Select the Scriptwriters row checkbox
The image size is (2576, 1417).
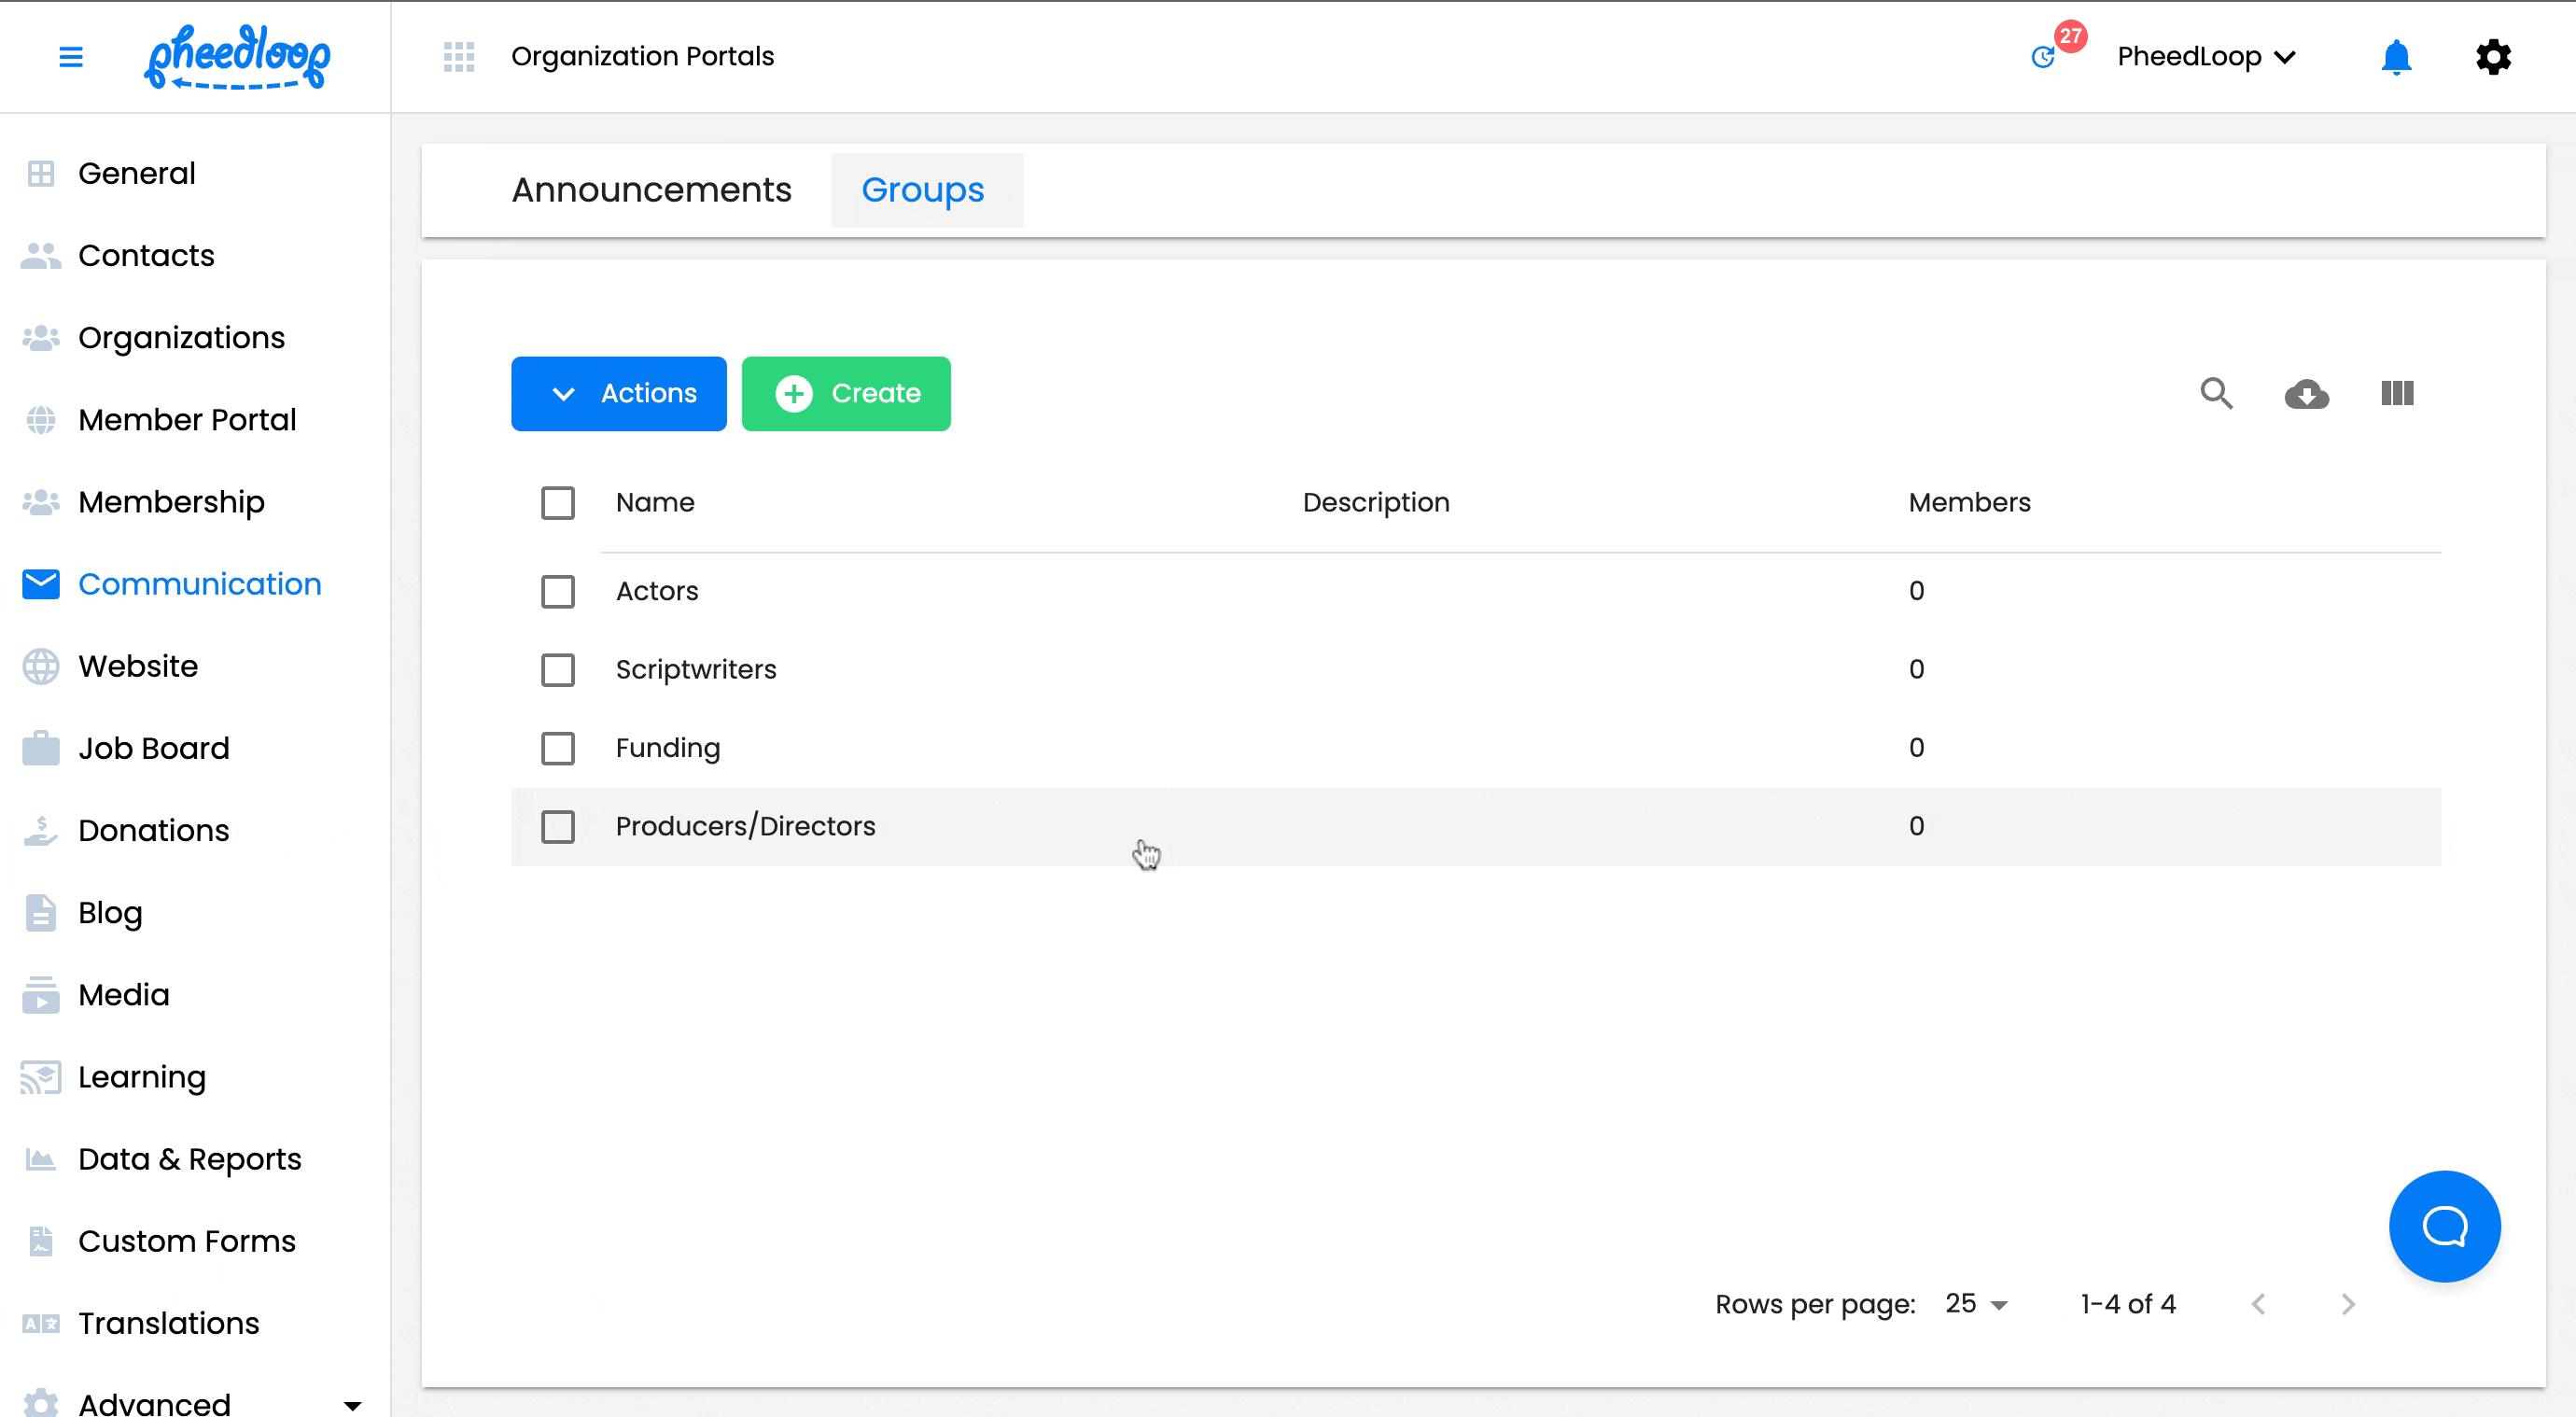(x=557, y=669)
